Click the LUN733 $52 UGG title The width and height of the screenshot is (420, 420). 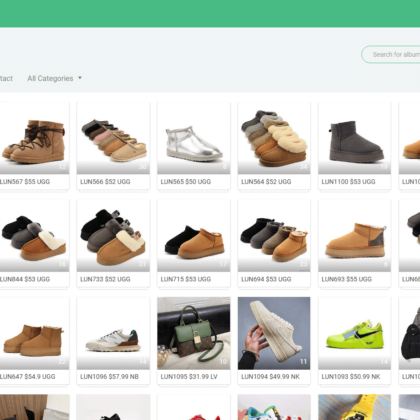[105, 279]
